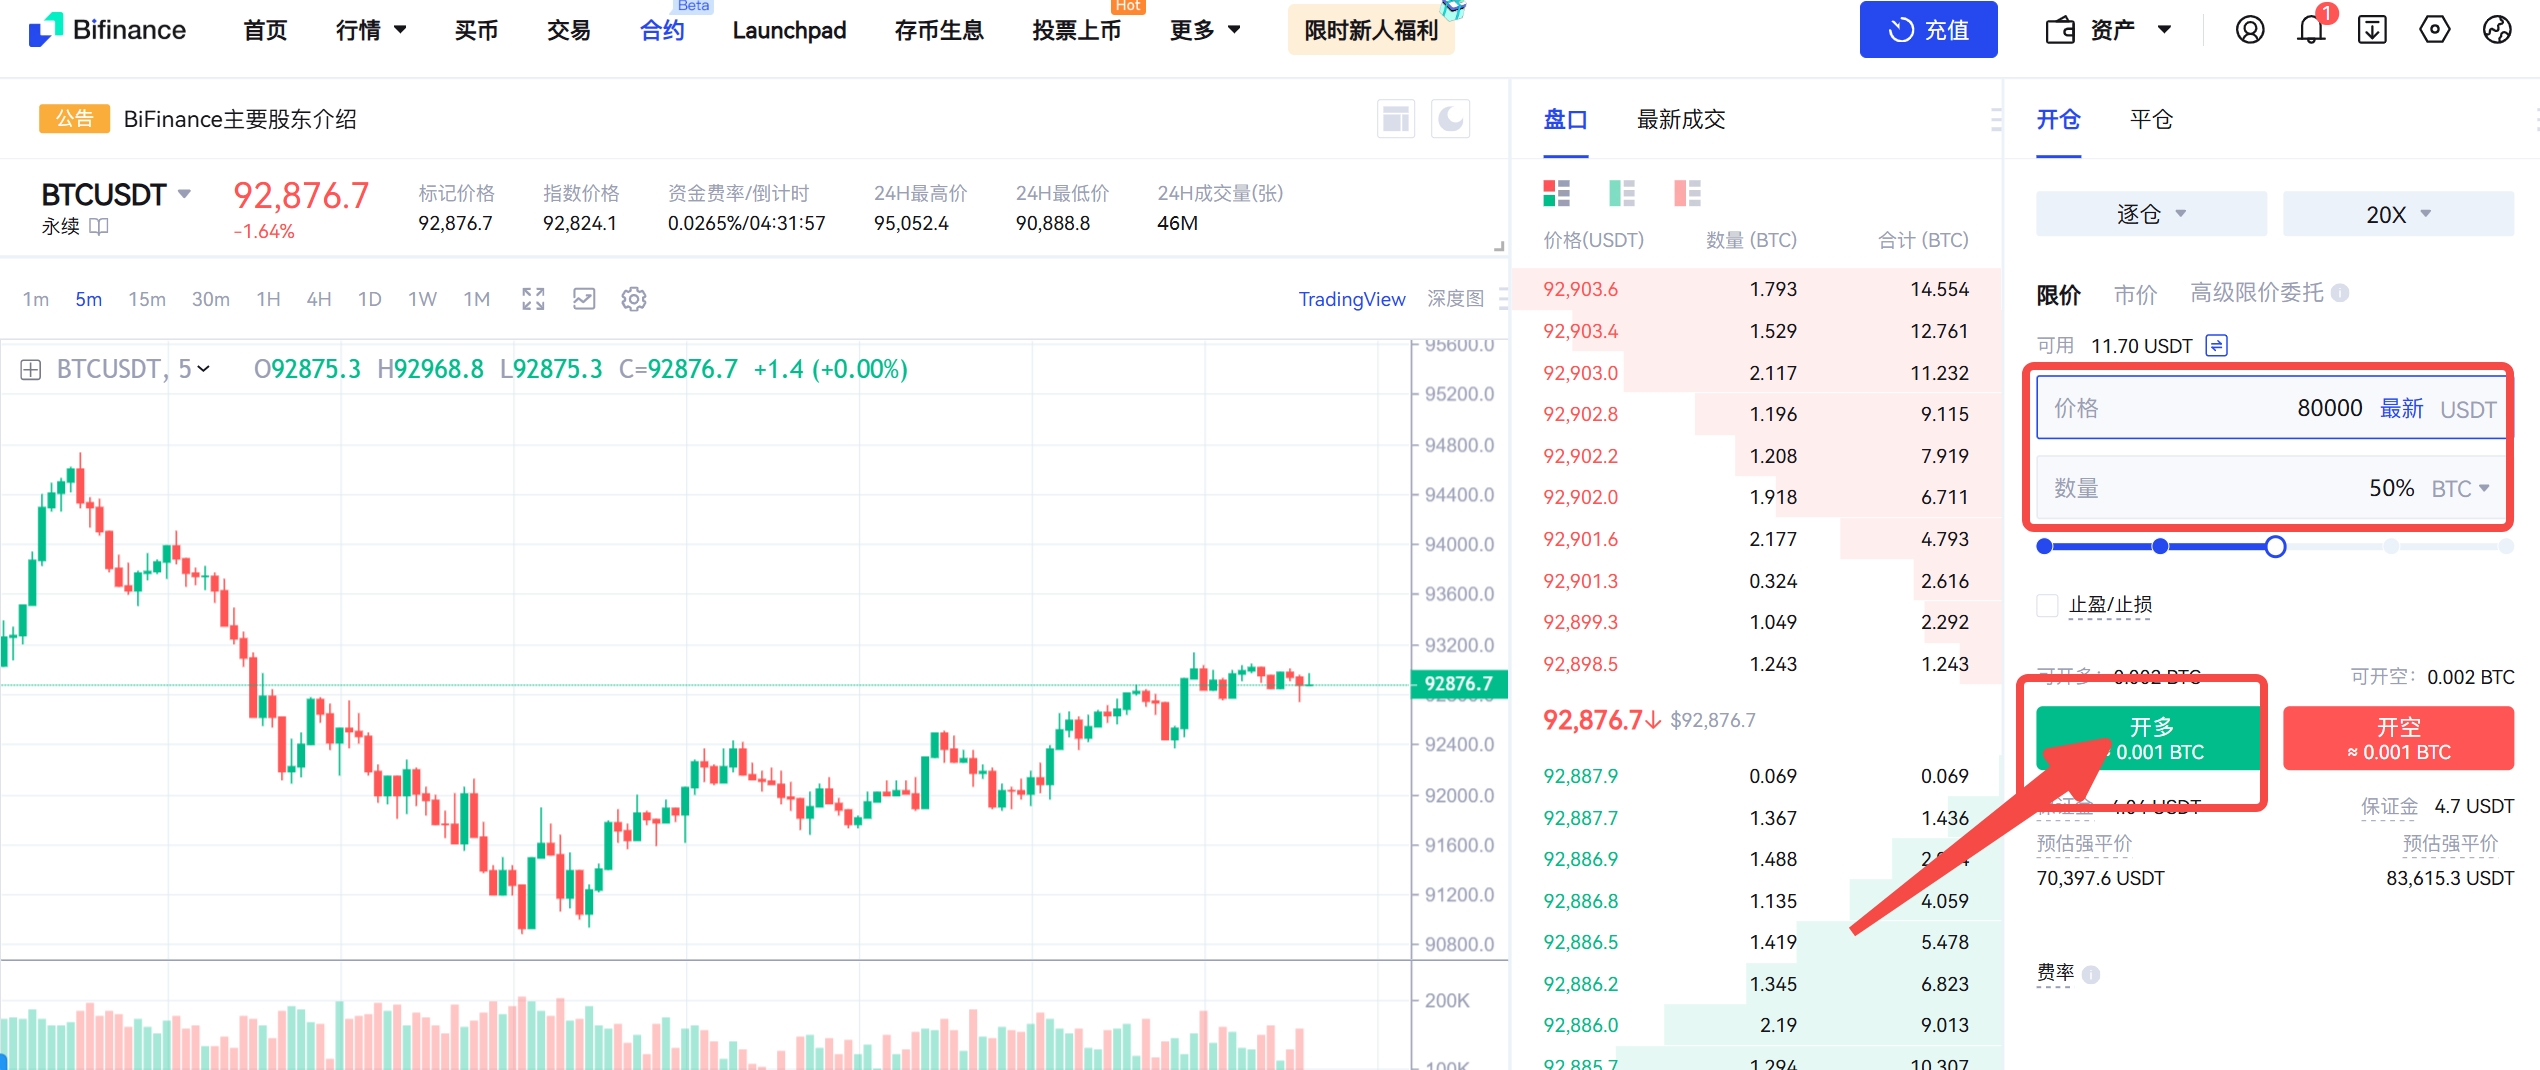Open the 逐仓 margin mode dropdown
The height and width of the screenshot is (1070, 2540).
coord(2150,215)
